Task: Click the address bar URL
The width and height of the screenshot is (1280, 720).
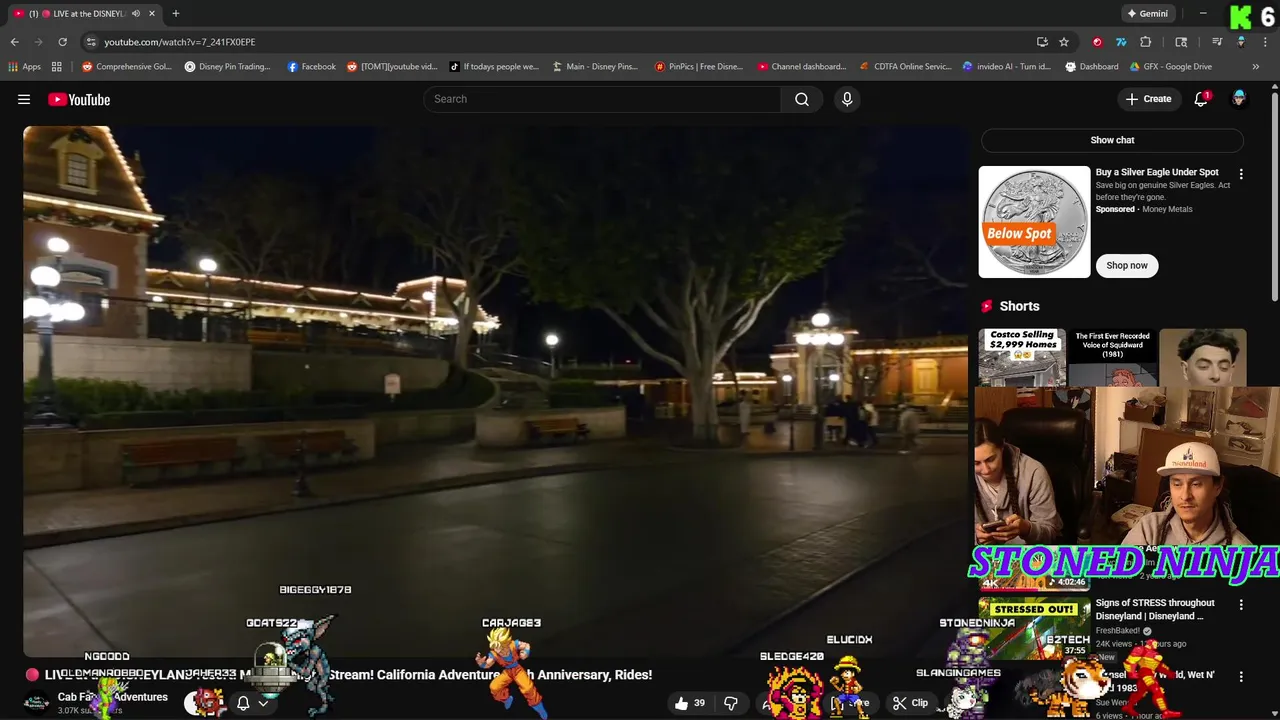Action: [x=180, y=42]
